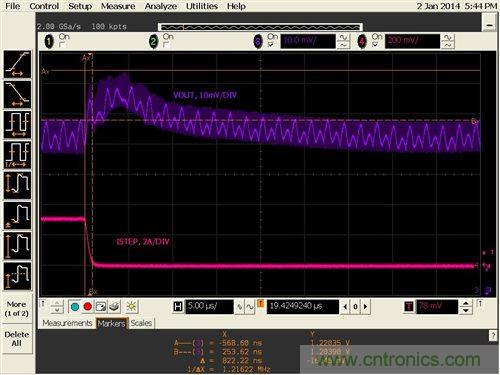This screenshot has height=375, width=500.
Task: Adjust display intensity with the sun icon
Action: click(131, 306)
